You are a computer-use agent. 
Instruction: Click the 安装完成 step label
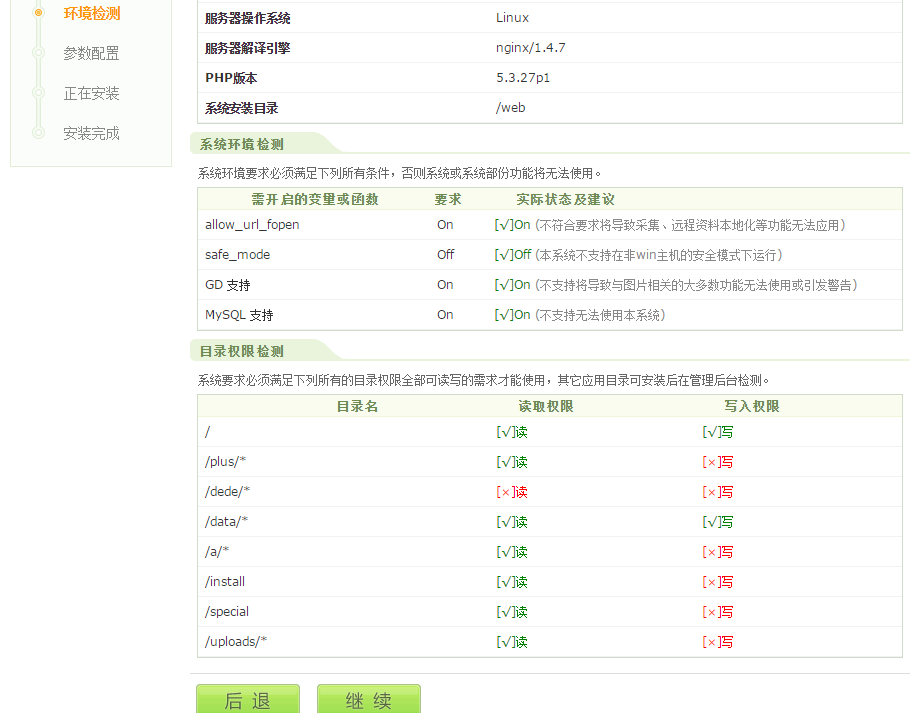coord(91,133)
